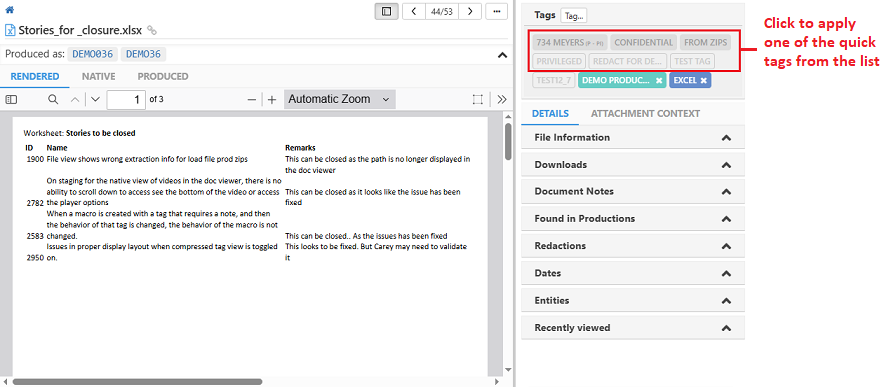Click the horizontal scrollbar right arrow
The height and width of the screenshot is (387, 891).
(x=497, y=382)
